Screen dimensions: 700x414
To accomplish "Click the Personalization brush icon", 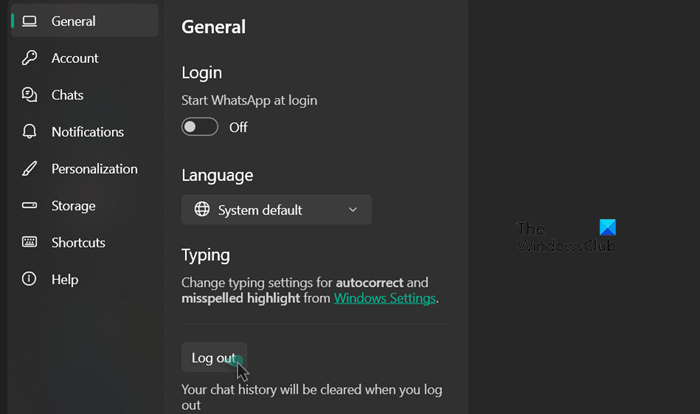I will pos(30,169).
